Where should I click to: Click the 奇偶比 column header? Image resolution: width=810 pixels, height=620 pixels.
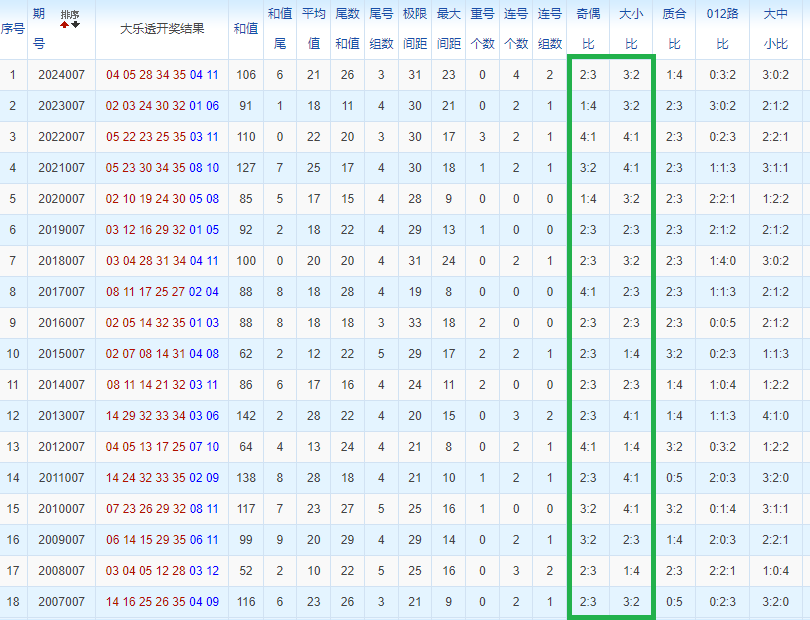tap(588, 28)
